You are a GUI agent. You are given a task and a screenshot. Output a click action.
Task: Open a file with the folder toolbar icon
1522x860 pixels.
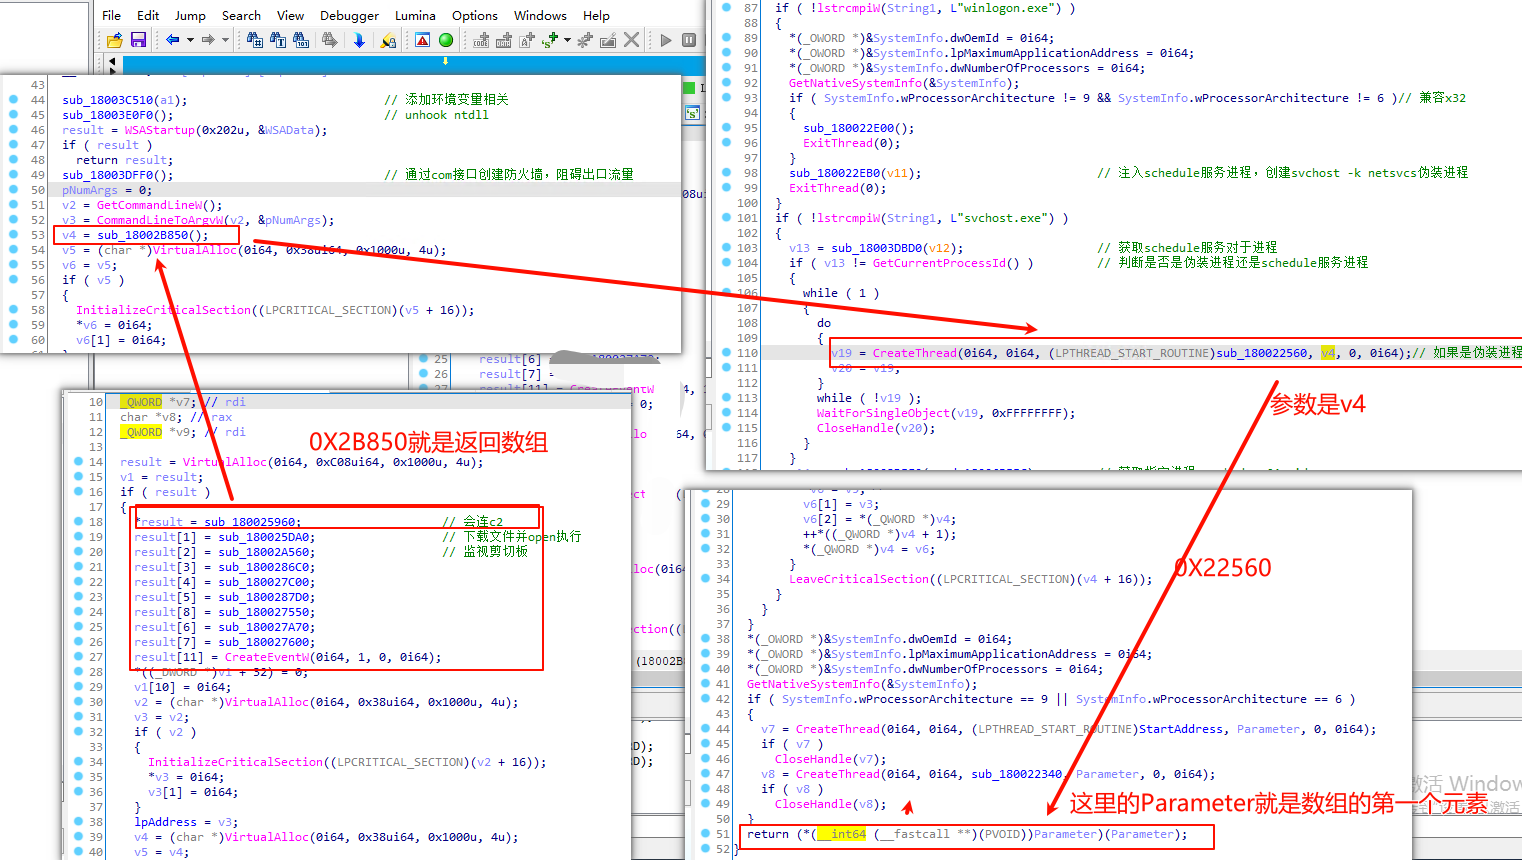tap(114, 40)
